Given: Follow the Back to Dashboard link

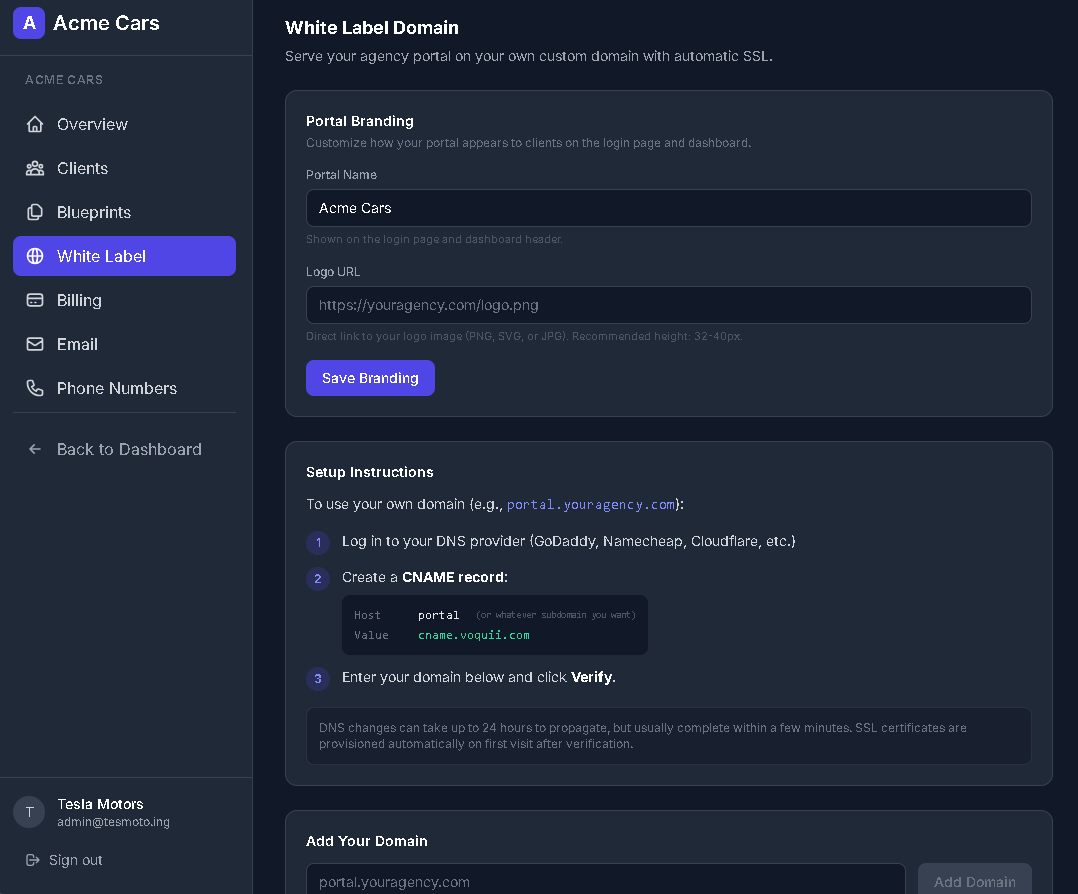Looking at the screenshot, I should click(x=128, y=449).
